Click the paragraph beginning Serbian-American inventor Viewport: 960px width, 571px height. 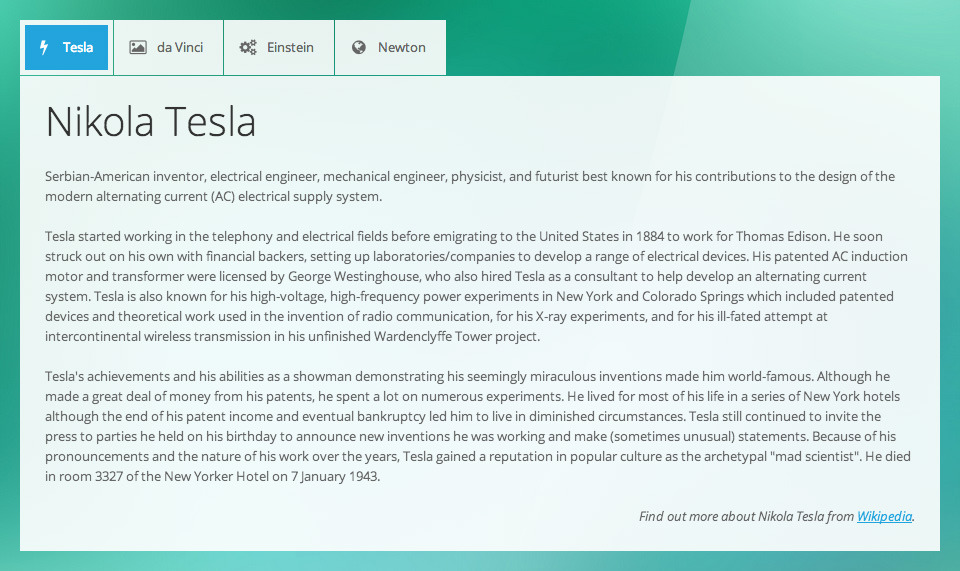(470, 186)
